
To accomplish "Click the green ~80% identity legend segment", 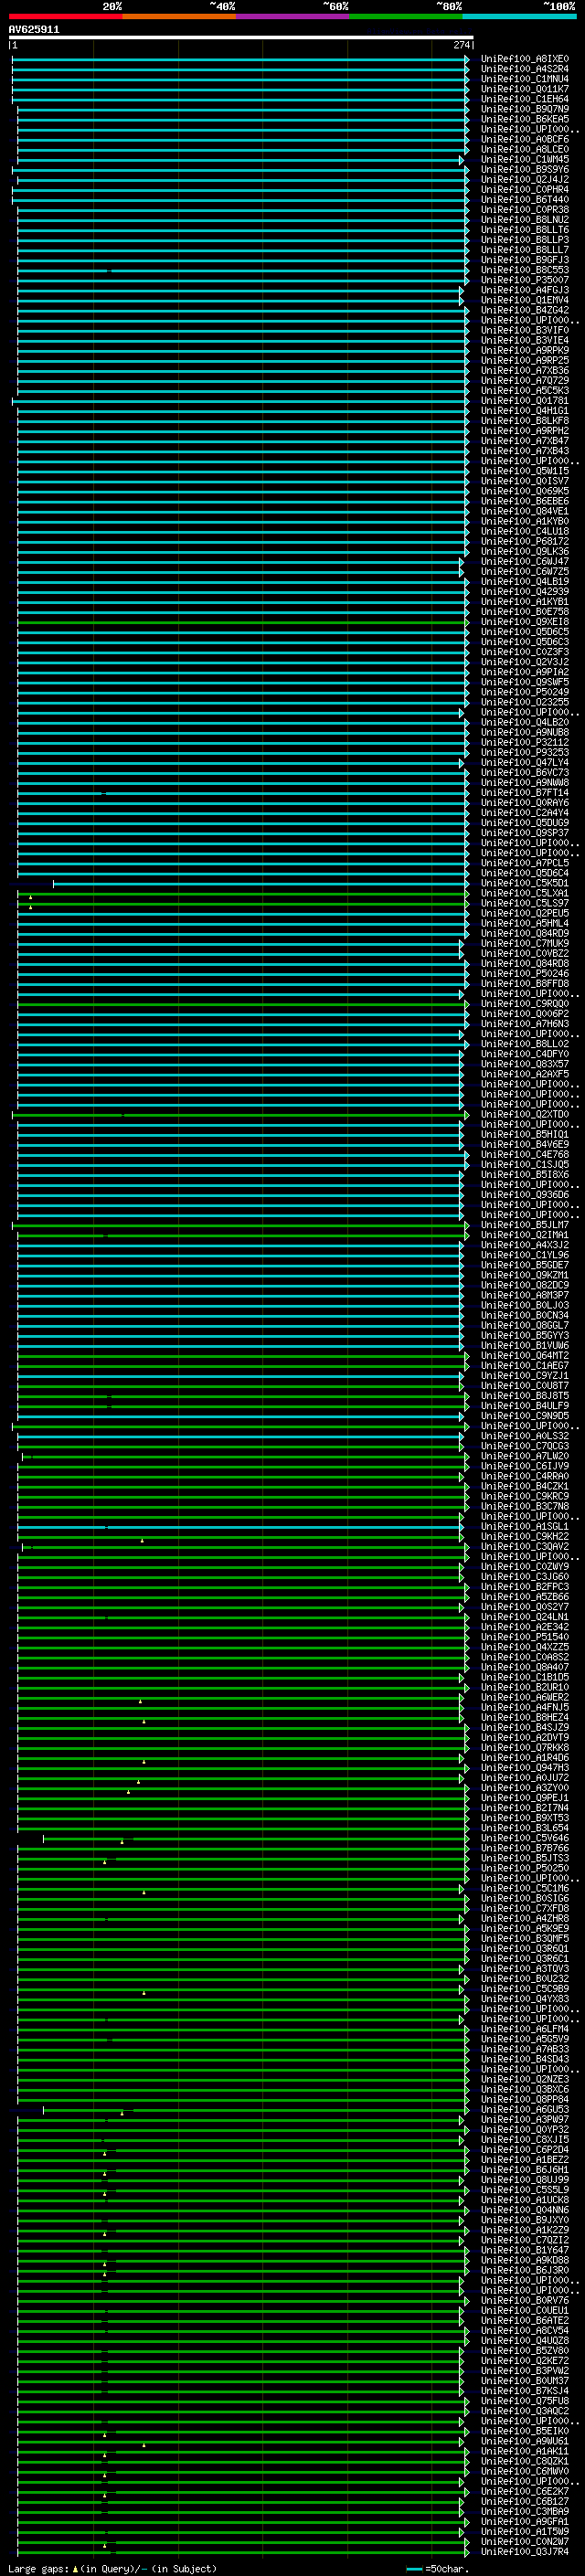I will 406,16.
